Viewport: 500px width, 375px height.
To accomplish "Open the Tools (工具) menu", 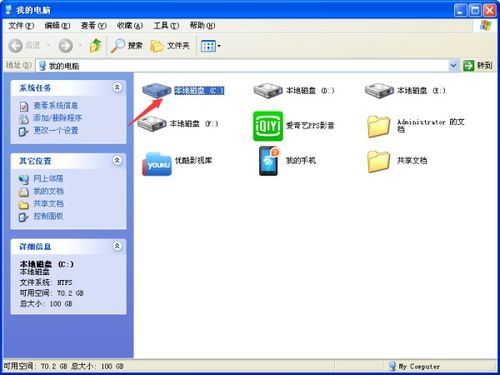I will (x=166, y=25).
